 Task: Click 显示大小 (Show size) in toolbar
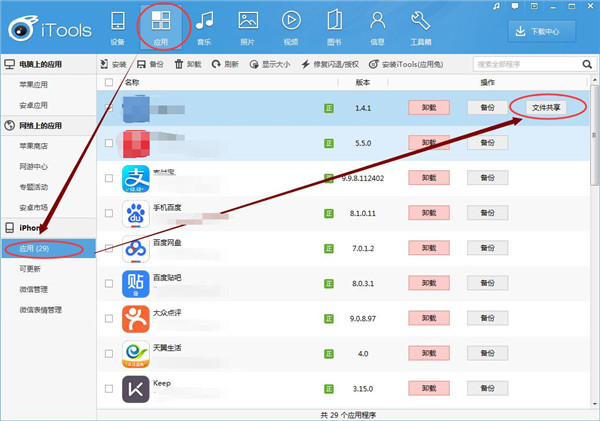270,64
